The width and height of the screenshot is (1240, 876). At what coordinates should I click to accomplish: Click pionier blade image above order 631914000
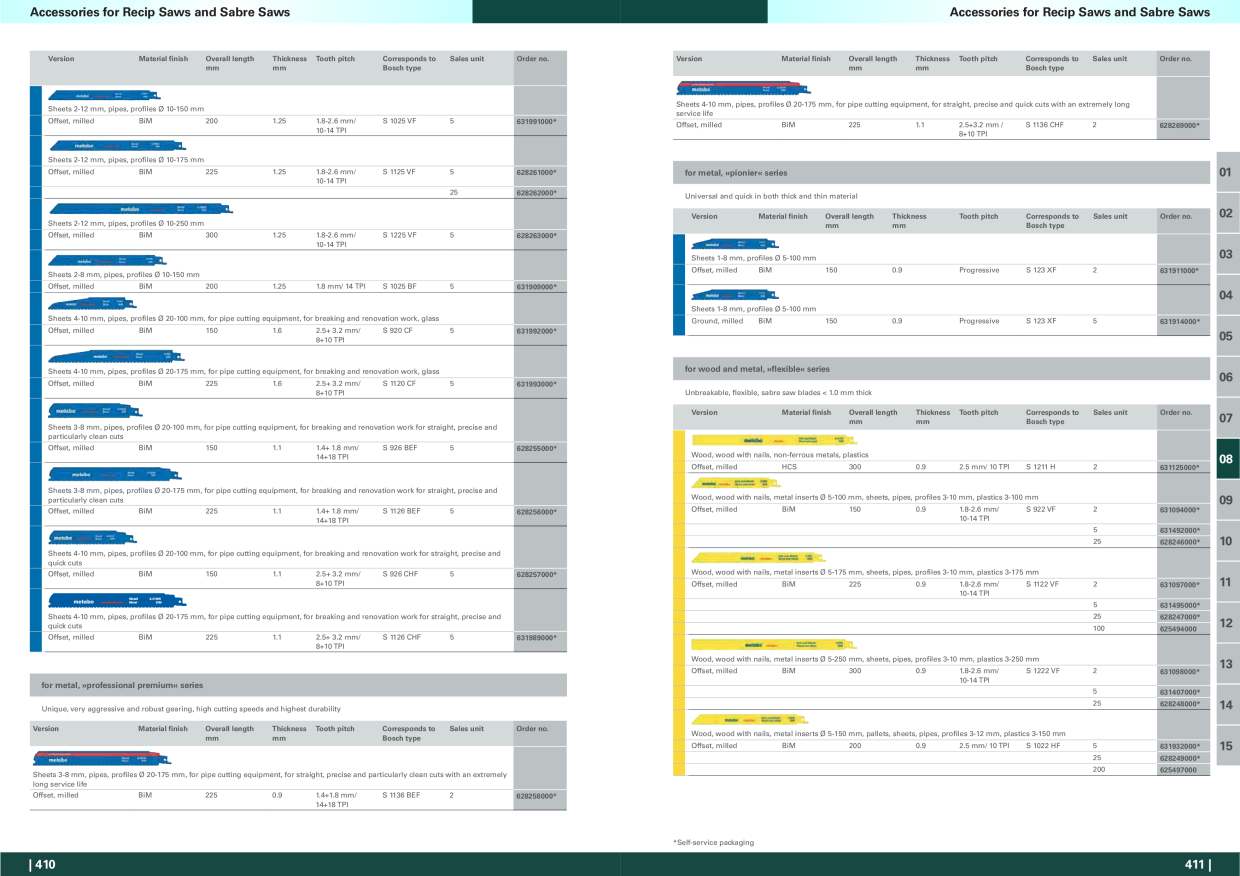click(x=734, y=295)
